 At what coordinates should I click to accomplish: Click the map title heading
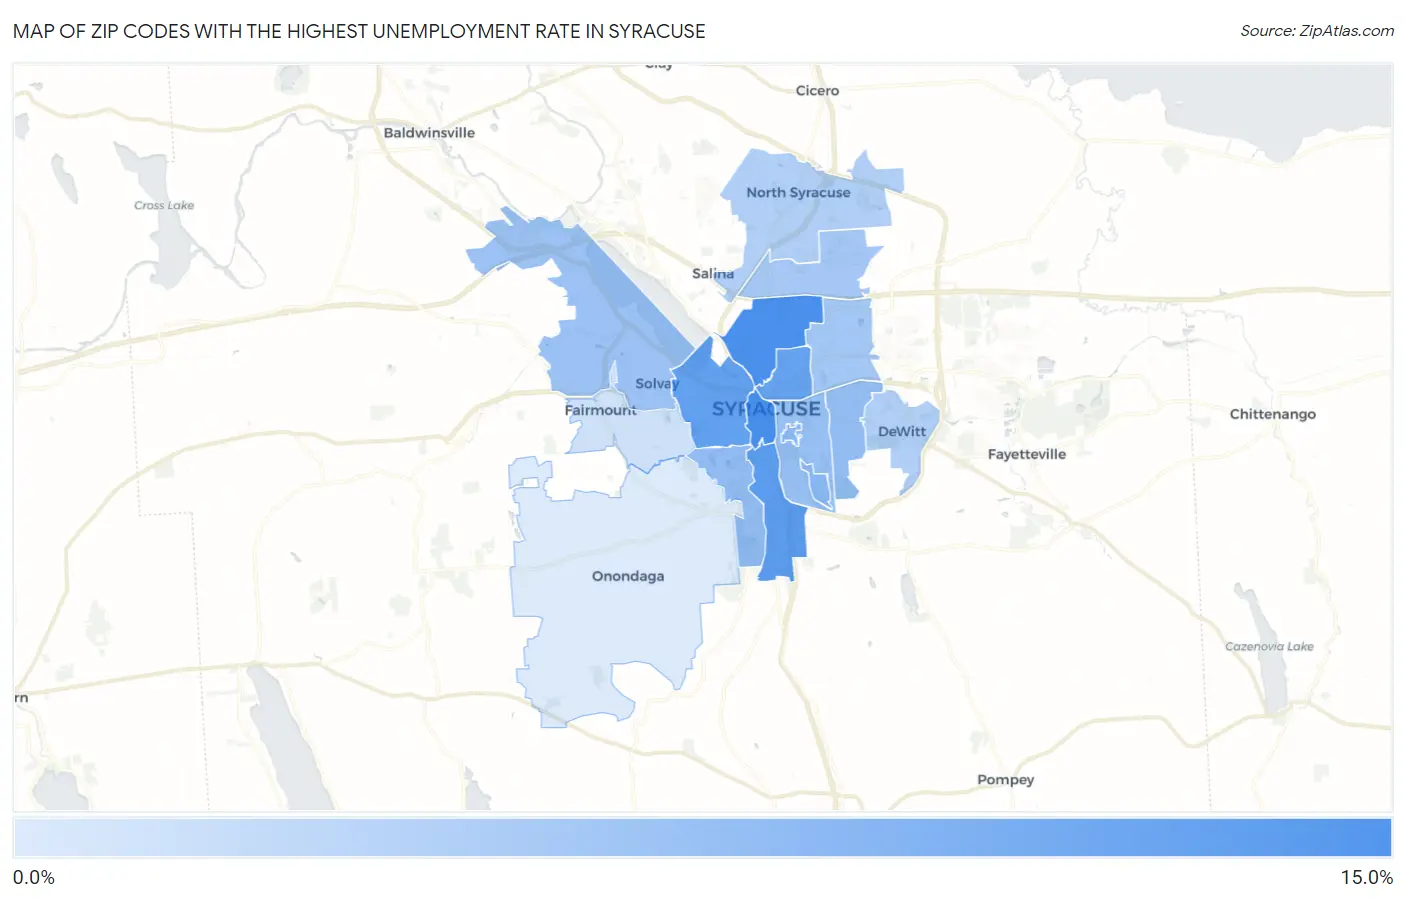point(359,31)
